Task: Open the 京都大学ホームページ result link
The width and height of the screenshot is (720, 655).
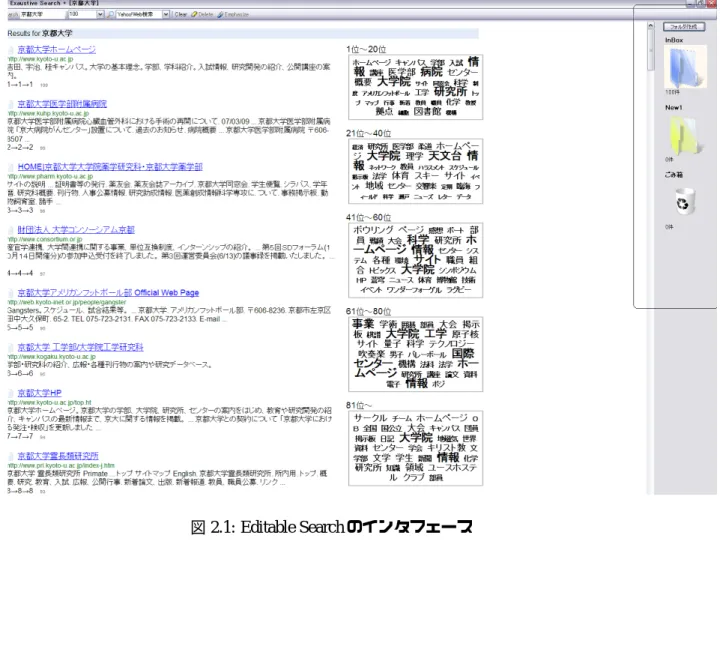Action: pos(56,49)
